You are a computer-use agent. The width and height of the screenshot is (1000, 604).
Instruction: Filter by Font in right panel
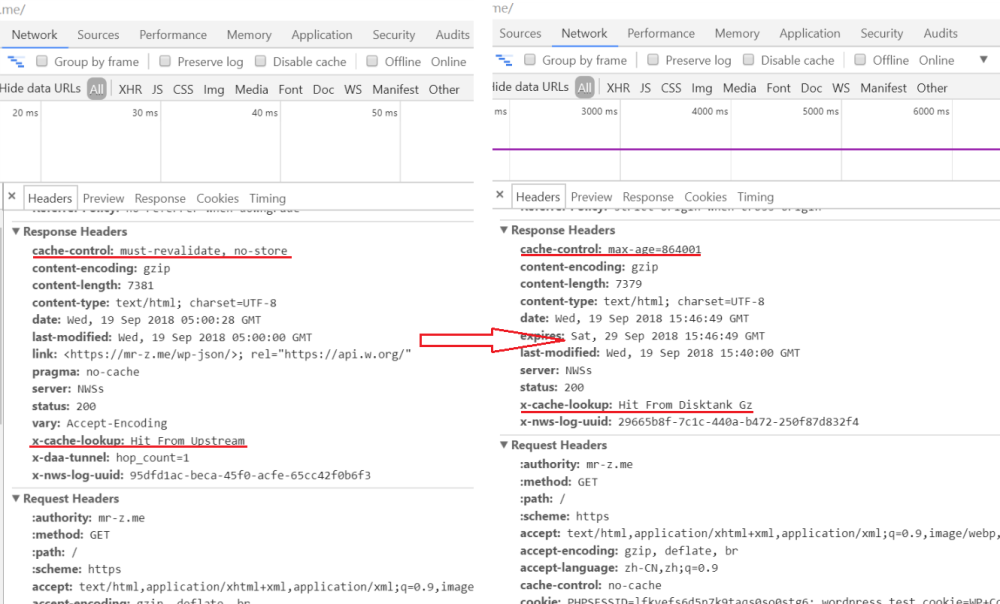click(x=778, y=88)
